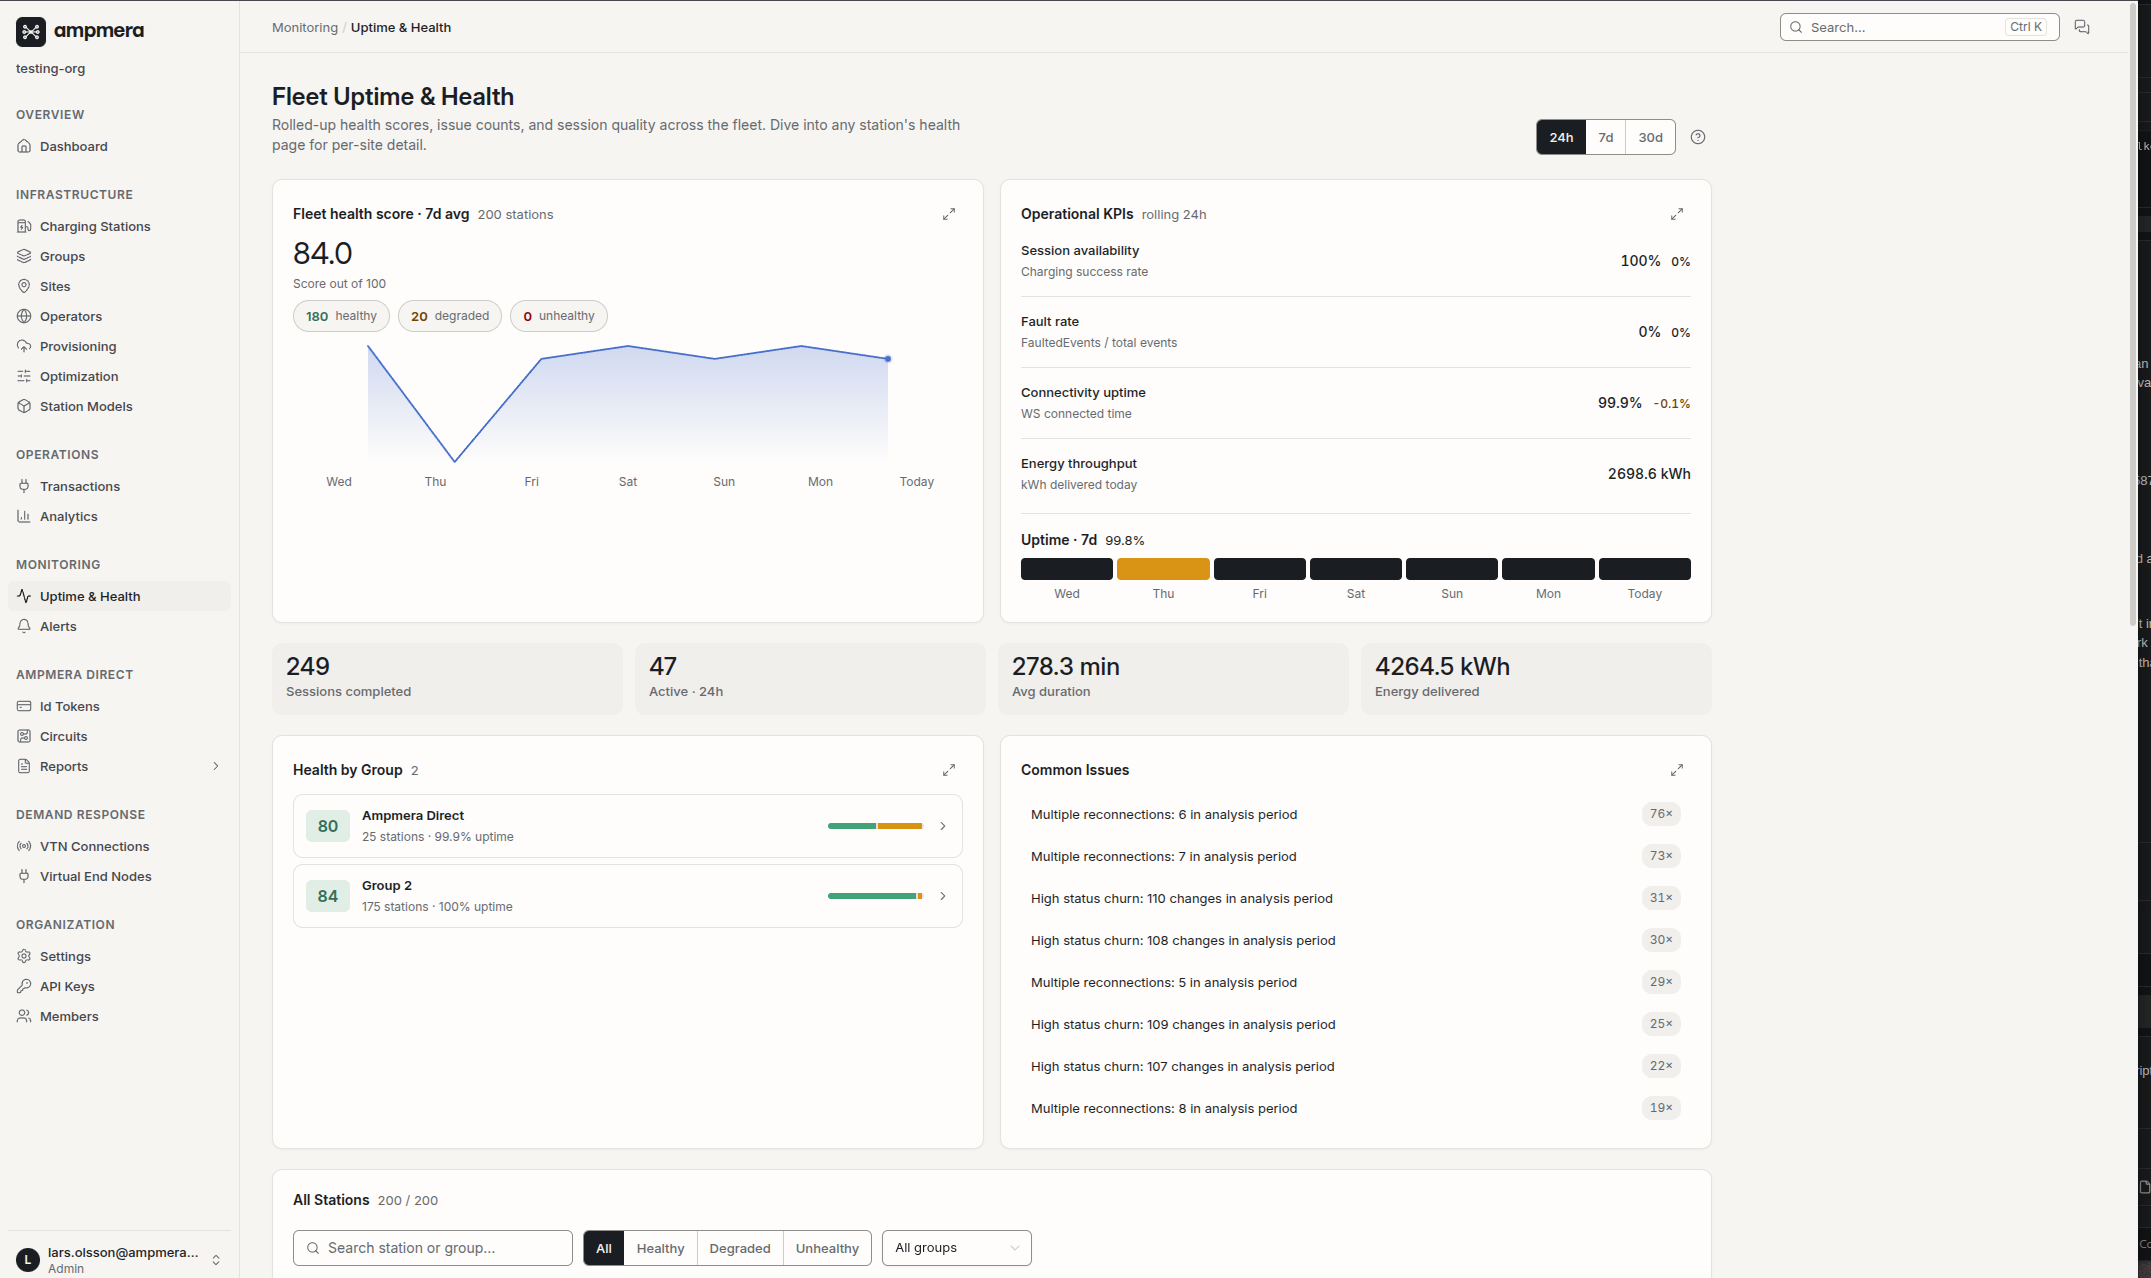Select the All stations filter button
The height and width of the screenshot is (1278, 2151).
[604, 1248]
